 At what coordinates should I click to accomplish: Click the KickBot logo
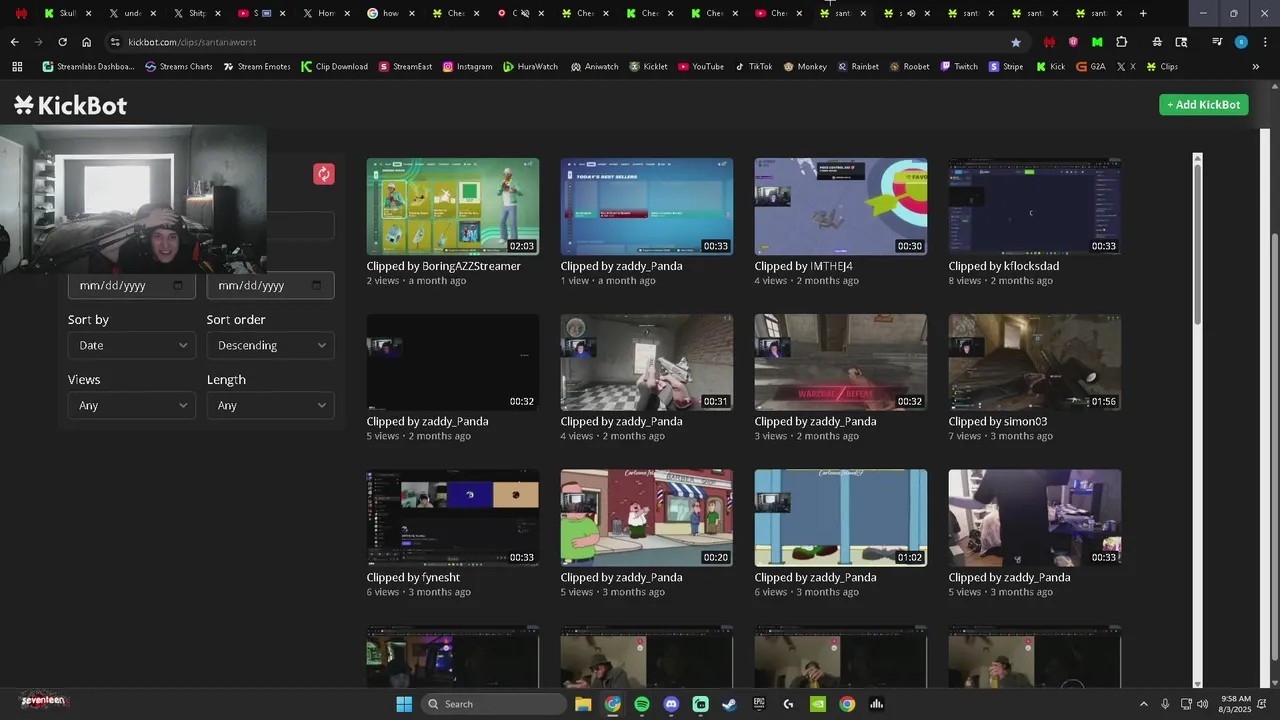[70, 105]
